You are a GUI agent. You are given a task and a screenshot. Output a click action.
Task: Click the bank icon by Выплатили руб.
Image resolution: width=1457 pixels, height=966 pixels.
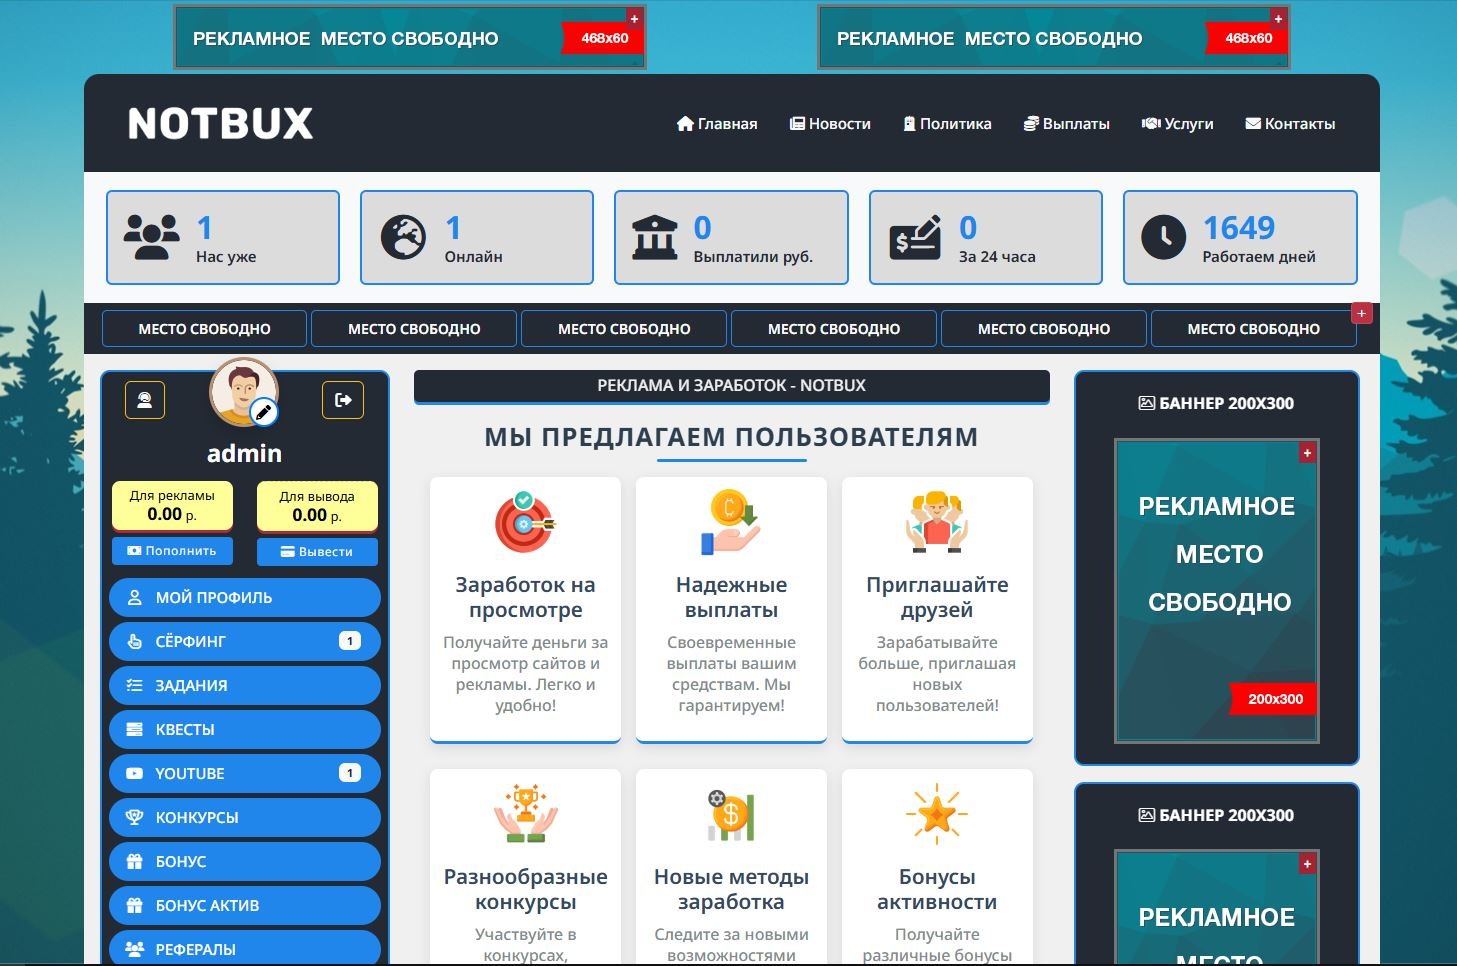click(x=655, y=237)
